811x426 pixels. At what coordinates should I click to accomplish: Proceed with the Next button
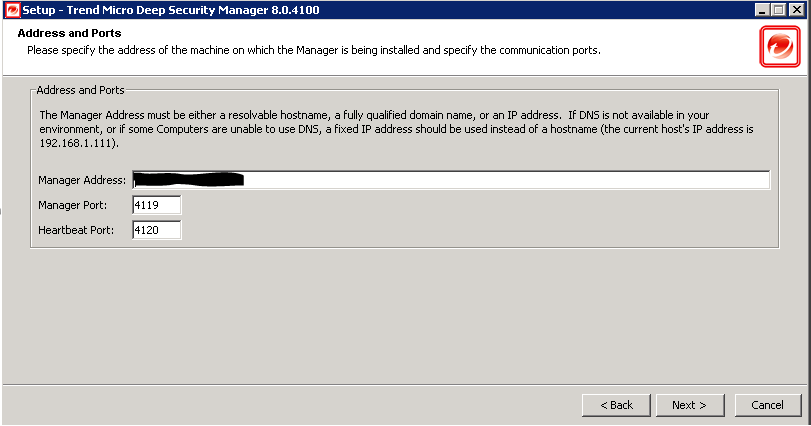click(x=690, y=405)
